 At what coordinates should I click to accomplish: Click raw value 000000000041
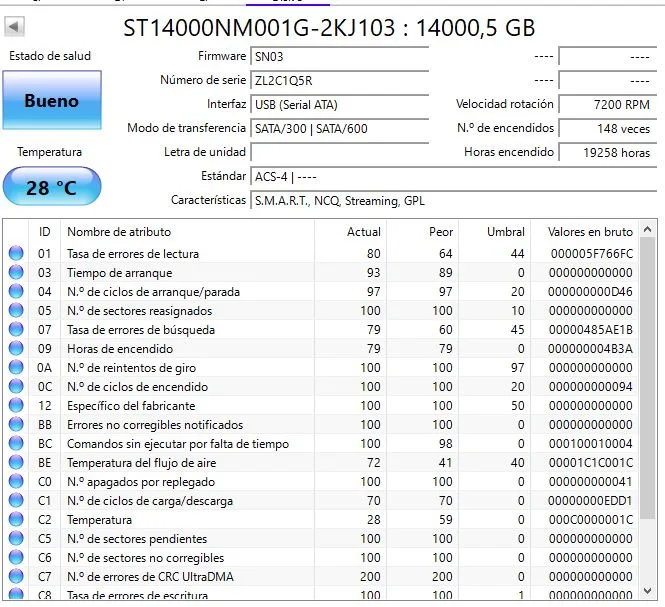[x=590, y=482]
